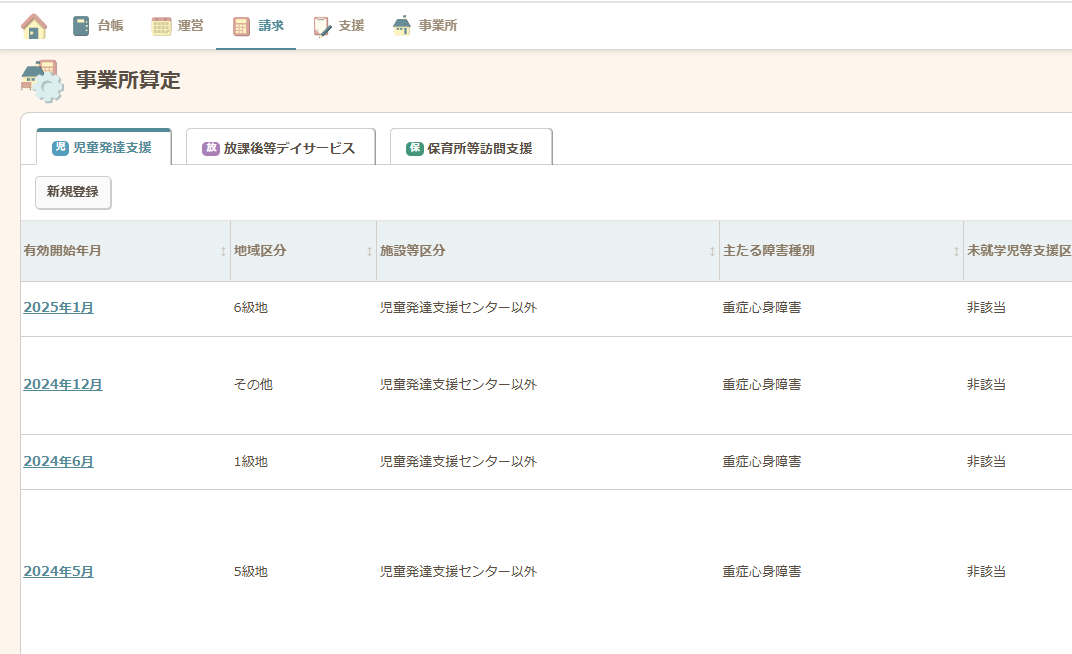Screen dimensions: 1072x654
Task: Open the 2024年5月 record link
Action: 58,572
